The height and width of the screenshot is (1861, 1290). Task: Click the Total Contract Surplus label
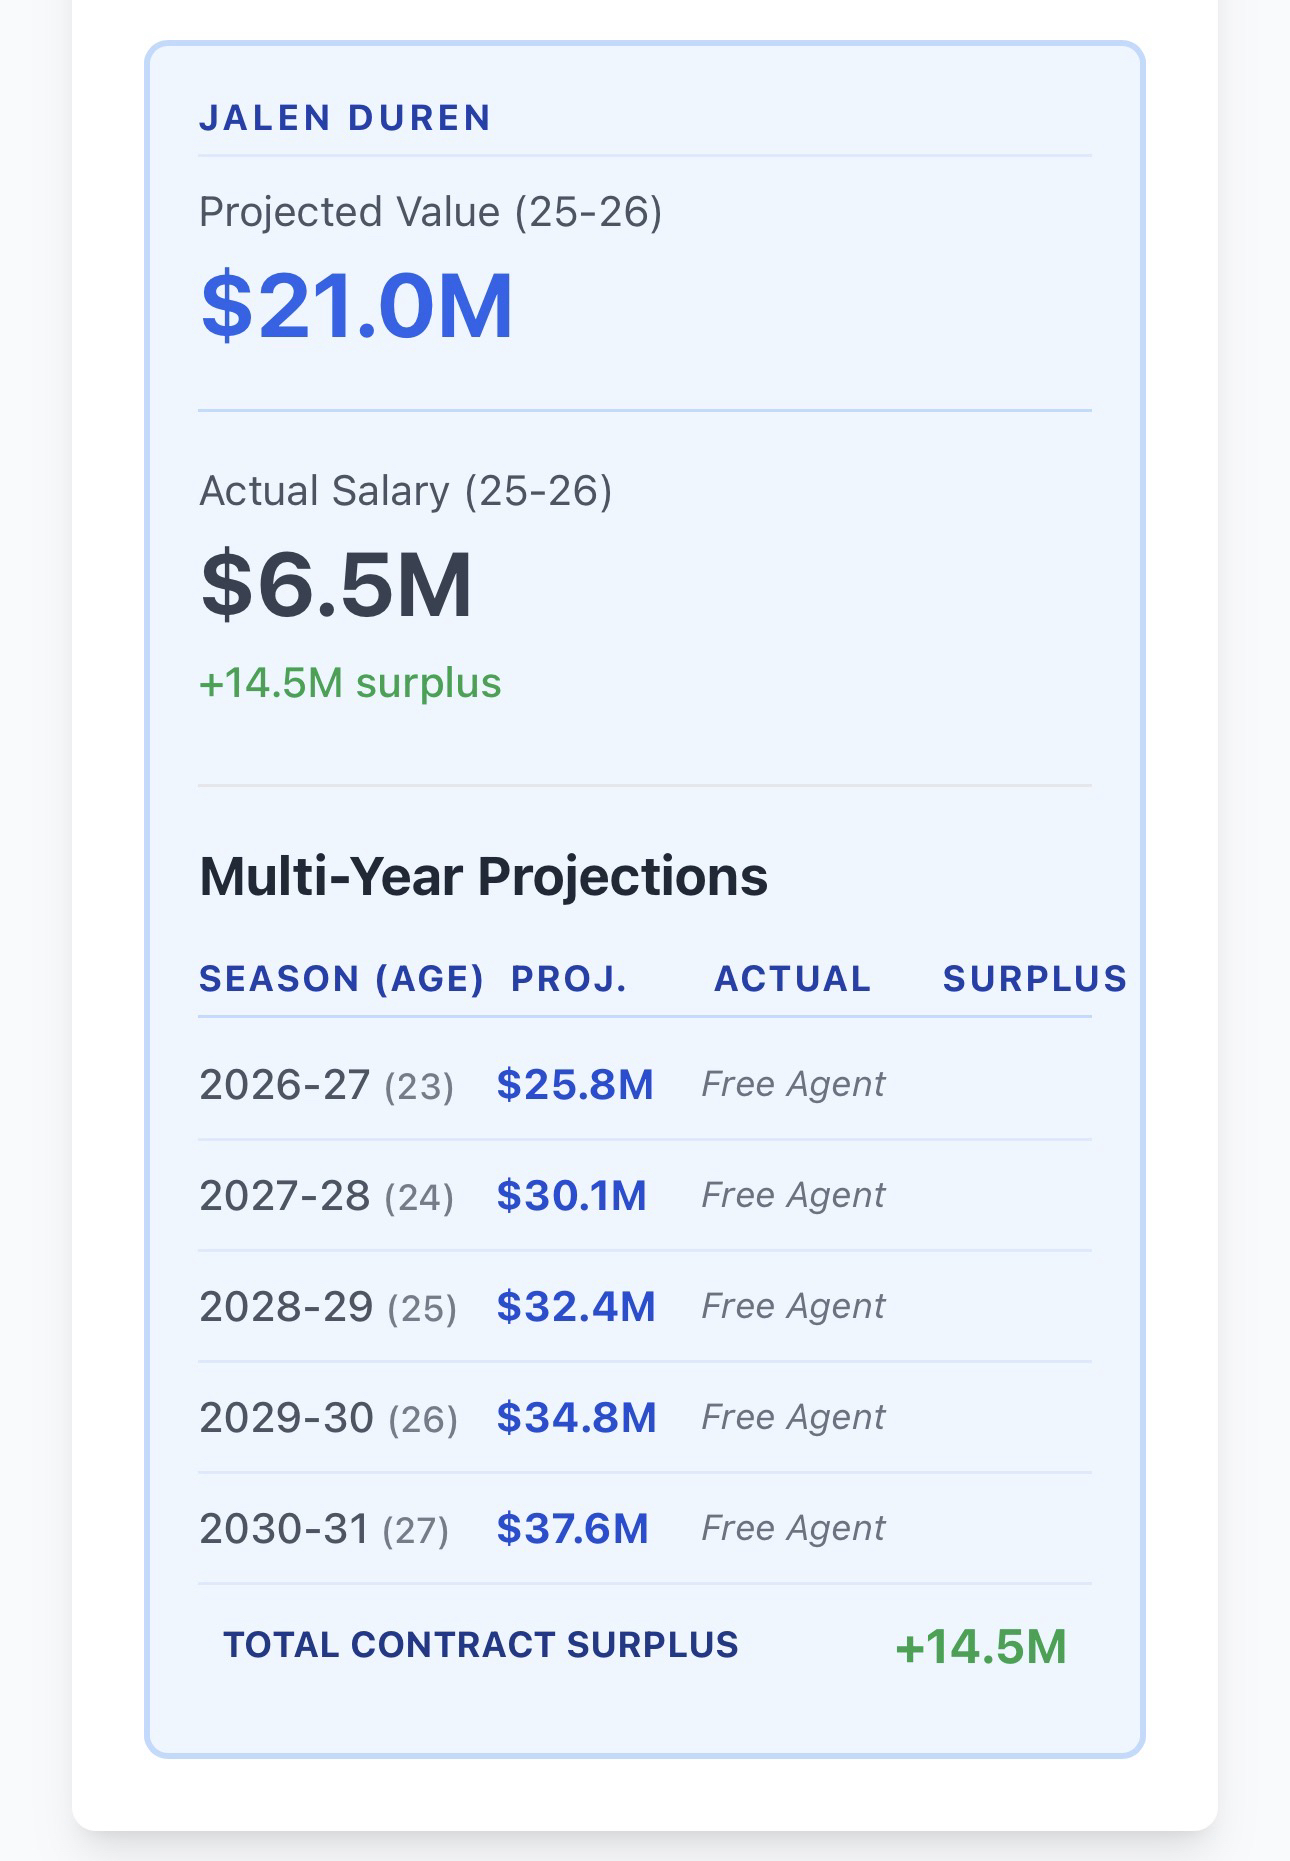pos(480,1645)
